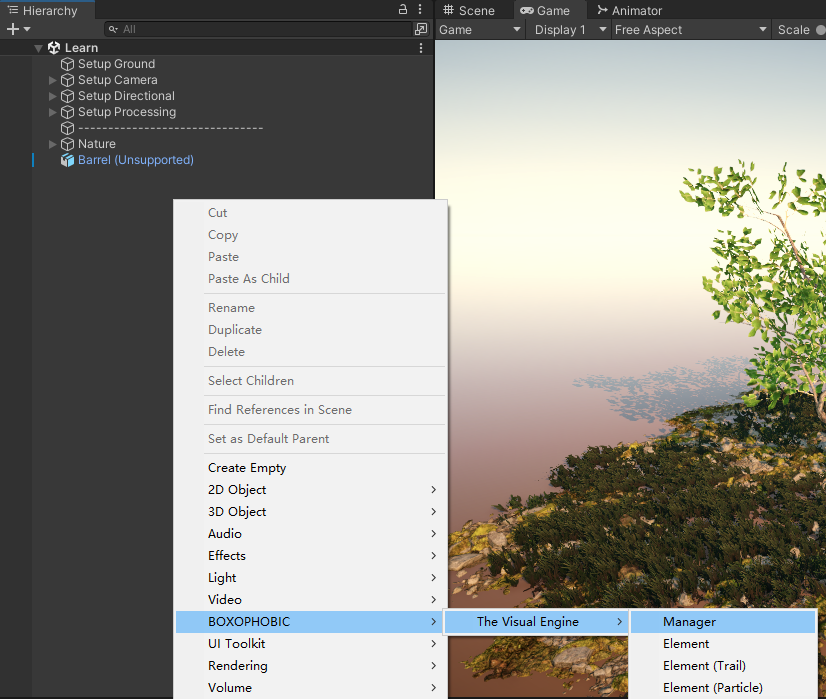Screen dimensions: 826x699
Task: Open the BOXOPHOBIC submenu
Action: [312, 622]
